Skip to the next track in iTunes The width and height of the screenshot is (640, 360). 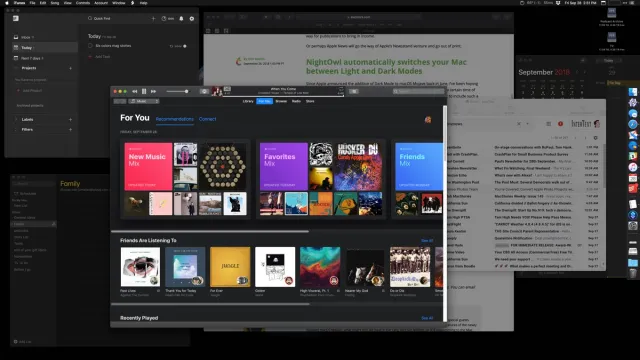[x=153, y=91]
